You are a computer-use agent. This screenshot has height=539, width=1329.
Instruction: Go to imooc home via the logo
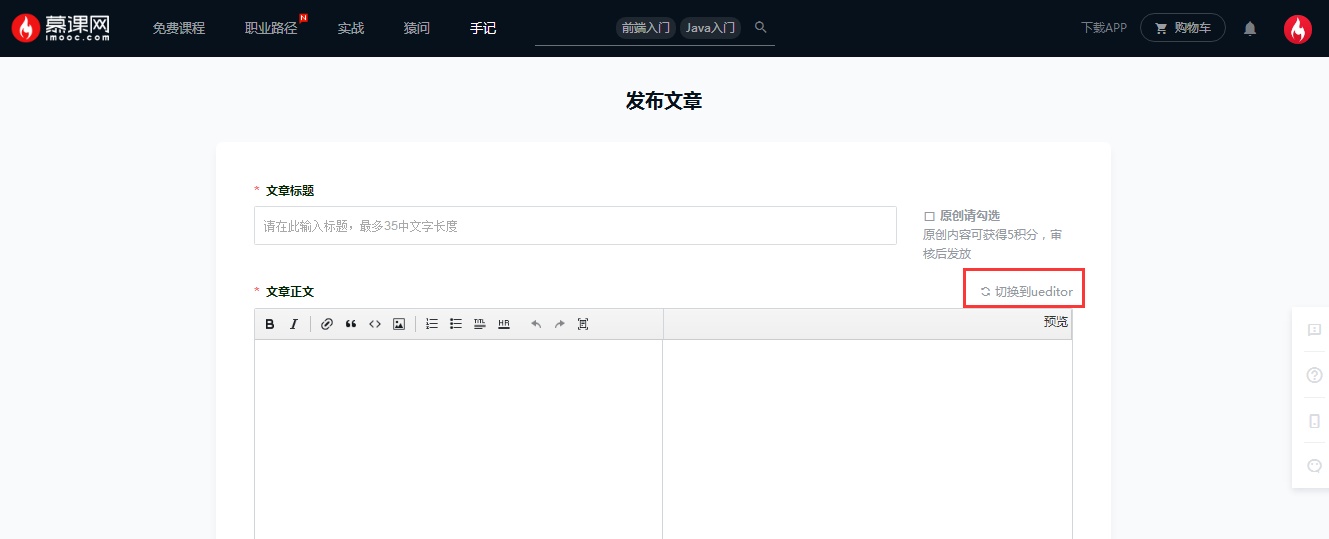pos(61,28)
